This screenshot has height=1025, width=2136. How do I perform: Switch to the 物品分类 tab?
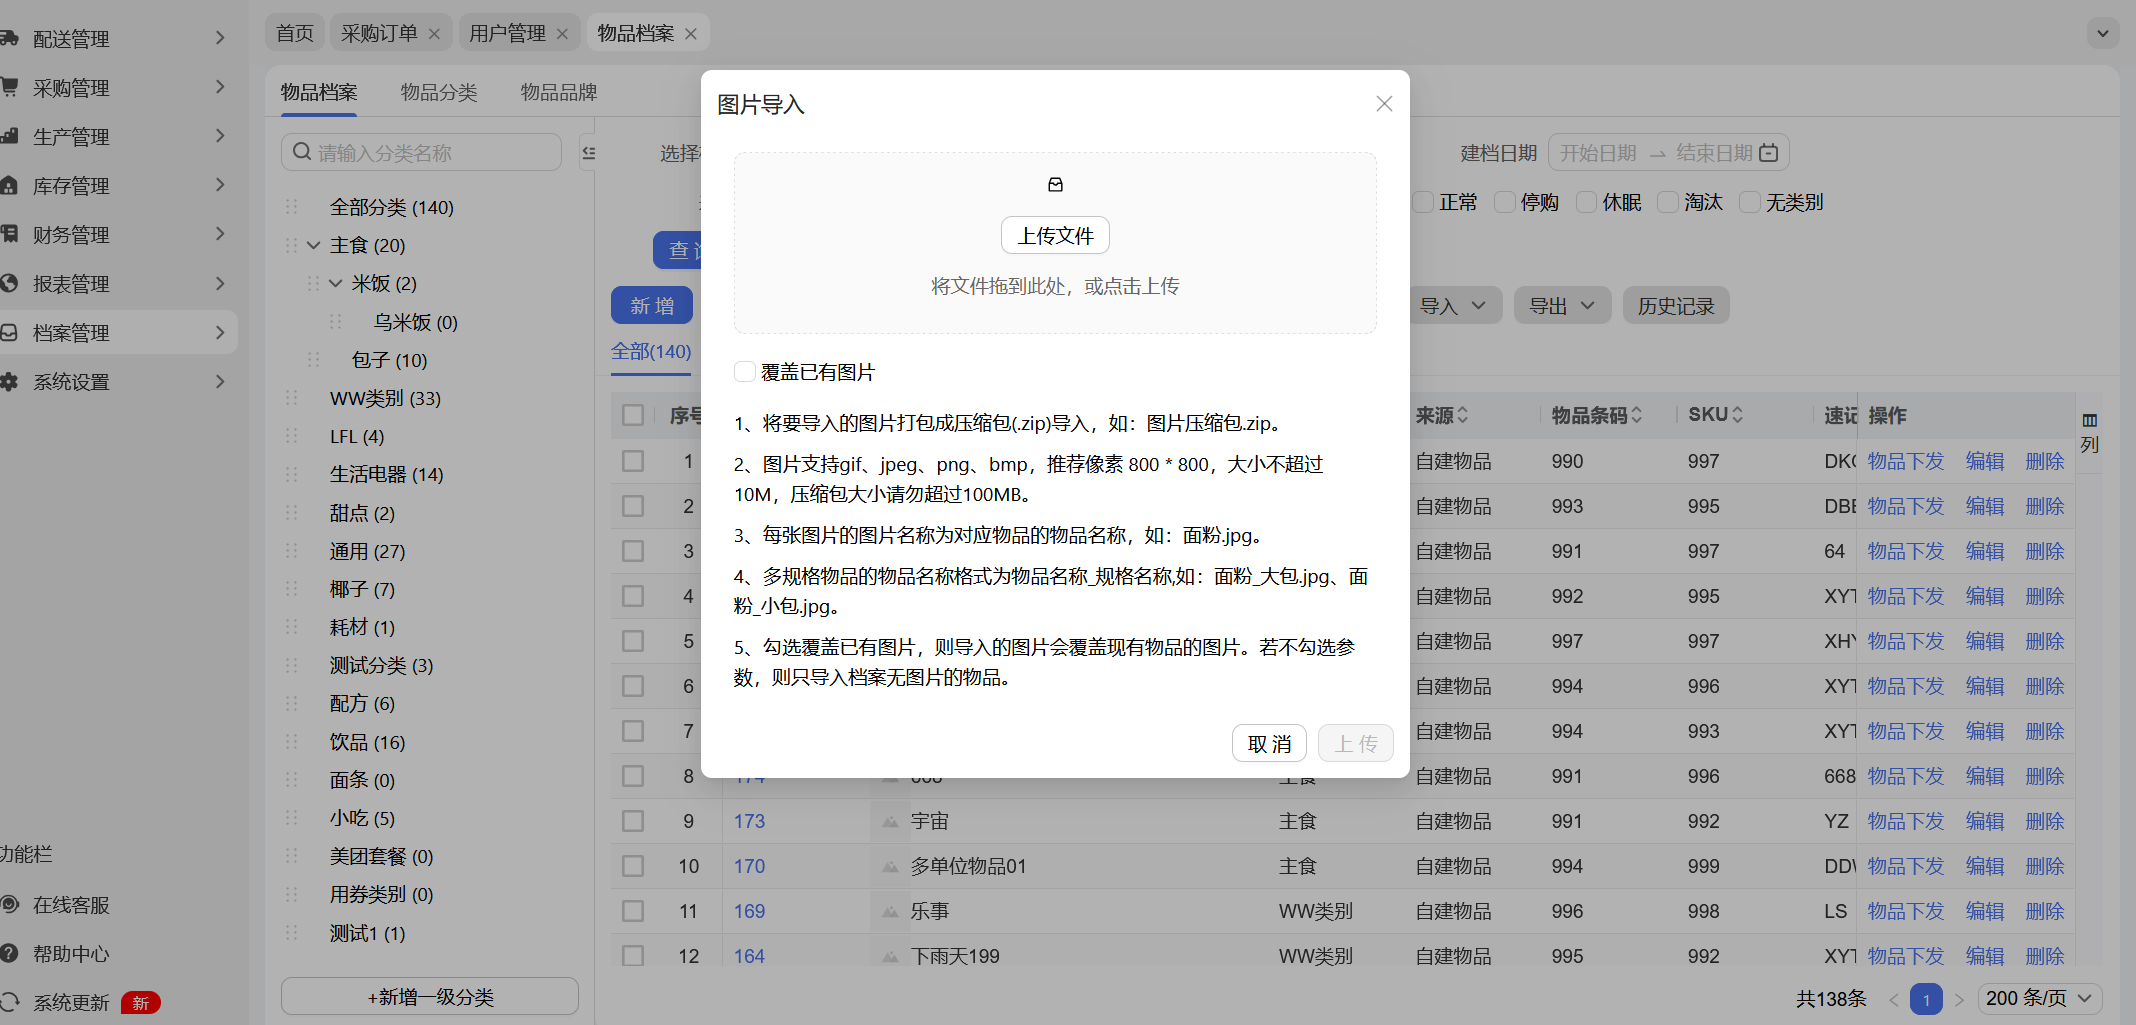(x=439, y=92)
